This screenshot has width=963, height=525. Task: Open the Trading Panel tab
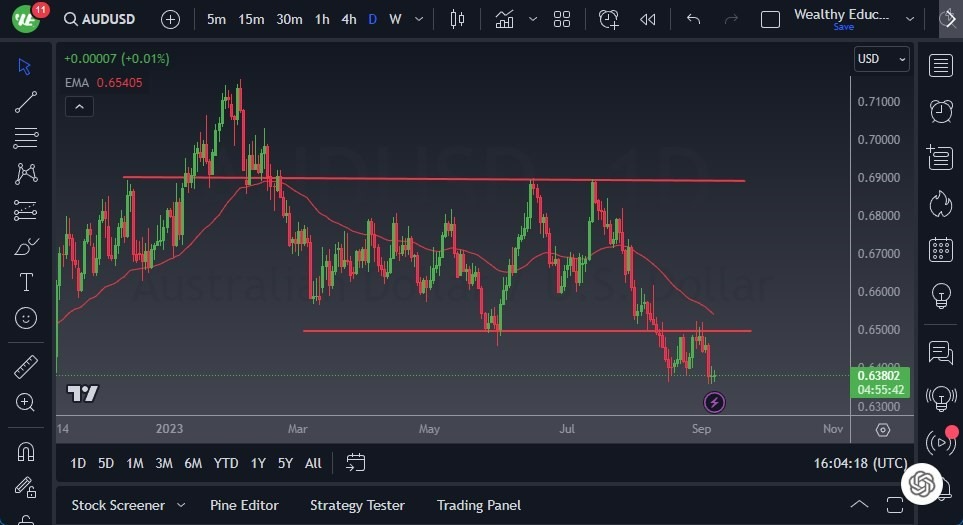[478, 505]
